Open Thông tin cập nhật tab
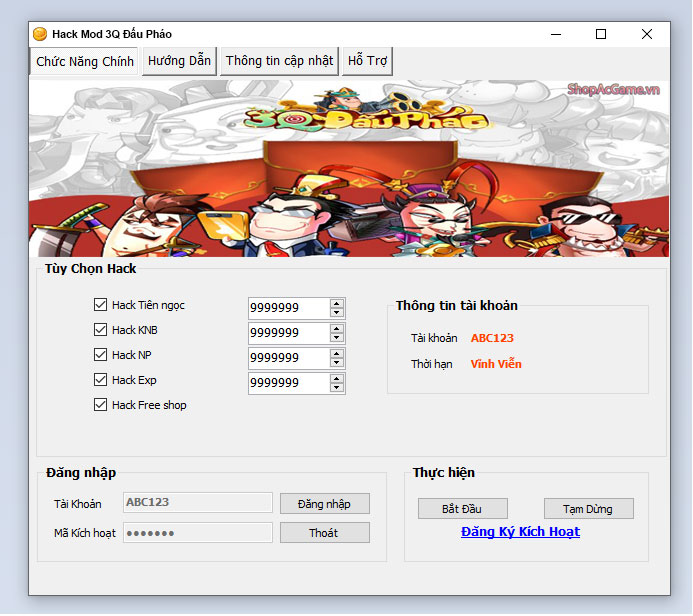The width and height of the screenshot is (693, 616). tap(279, 61)
